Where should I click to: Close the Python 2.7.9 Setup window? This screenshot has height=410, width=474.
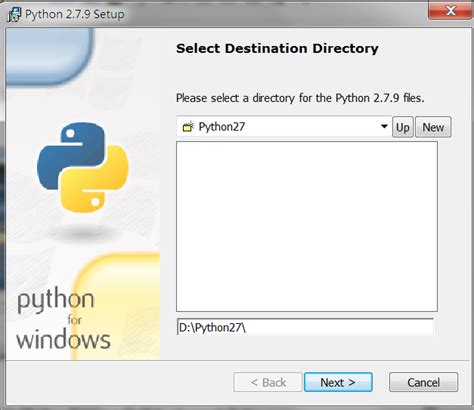tap(451, 10)
